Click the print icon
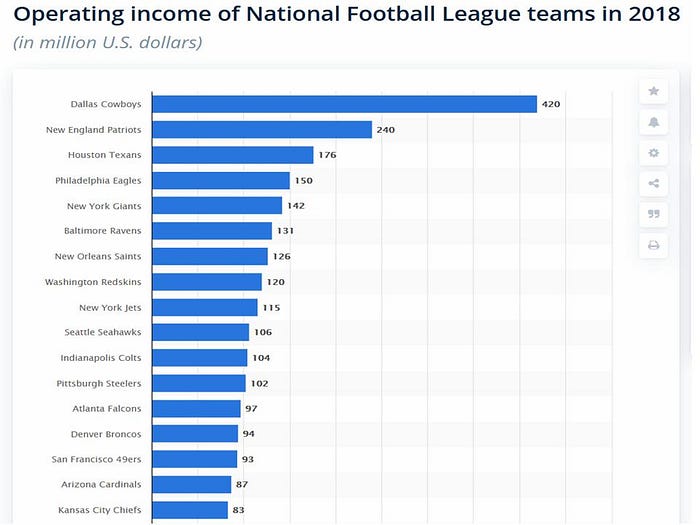 point(654,245)
